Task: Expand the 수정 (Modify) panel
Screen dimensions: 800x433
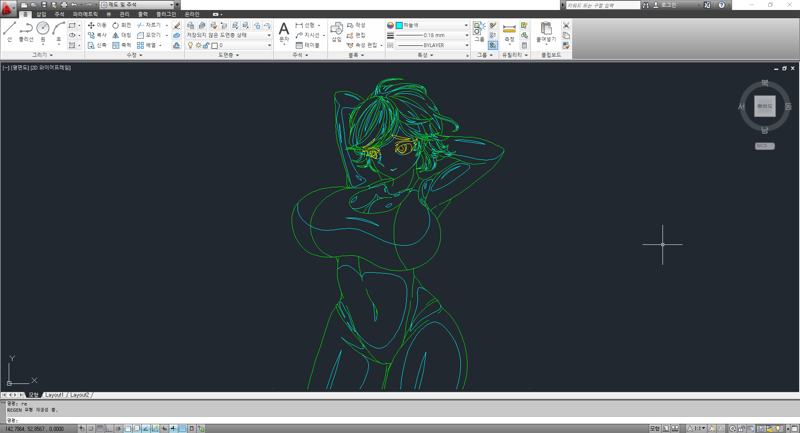Action: point(134,55)
